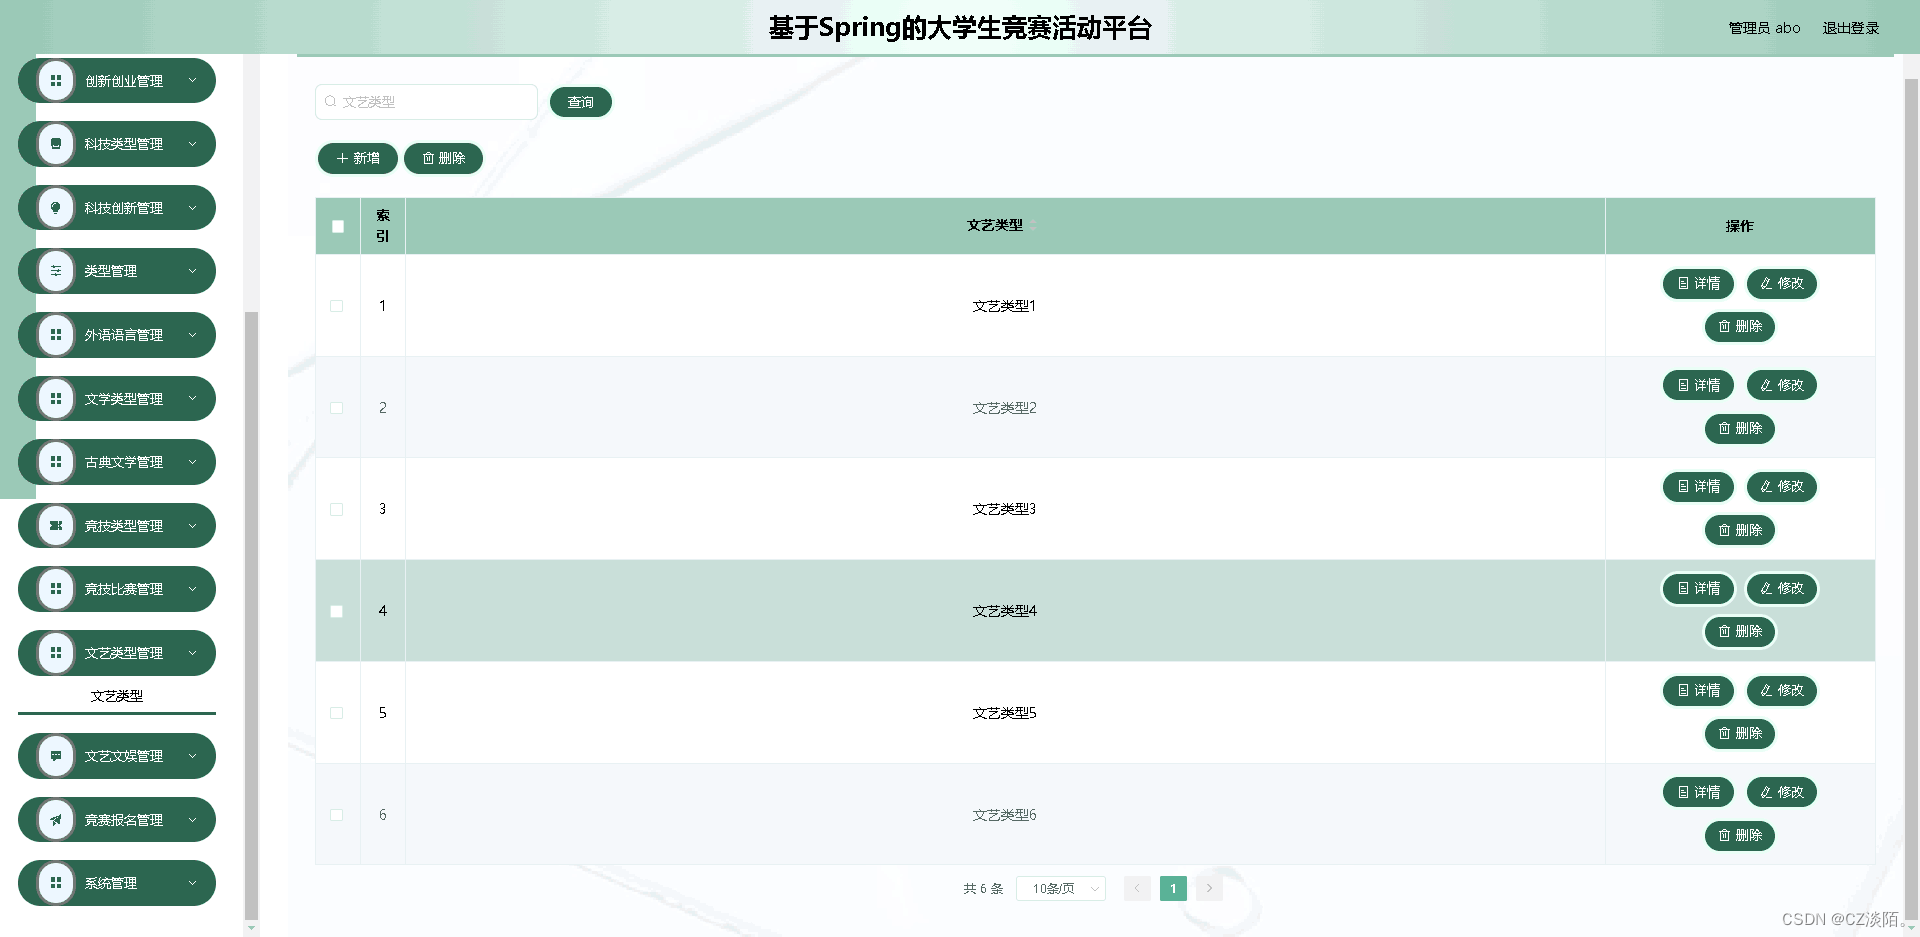The width and height of the screenshot is (1920, 937).
Task: Click the 创新创业管理 sidebar icon
Action: tap(56, 81)
